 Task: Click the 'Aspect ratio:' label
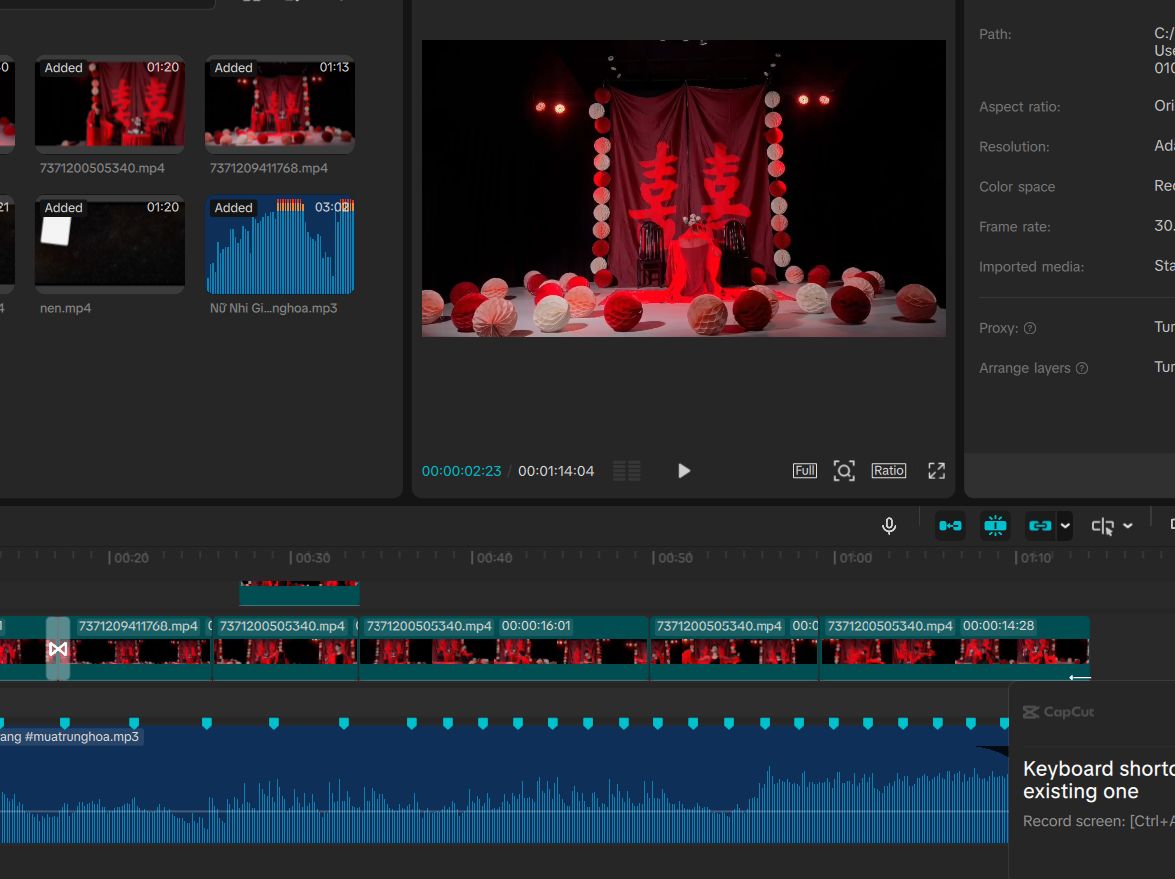pos(1020,106)
